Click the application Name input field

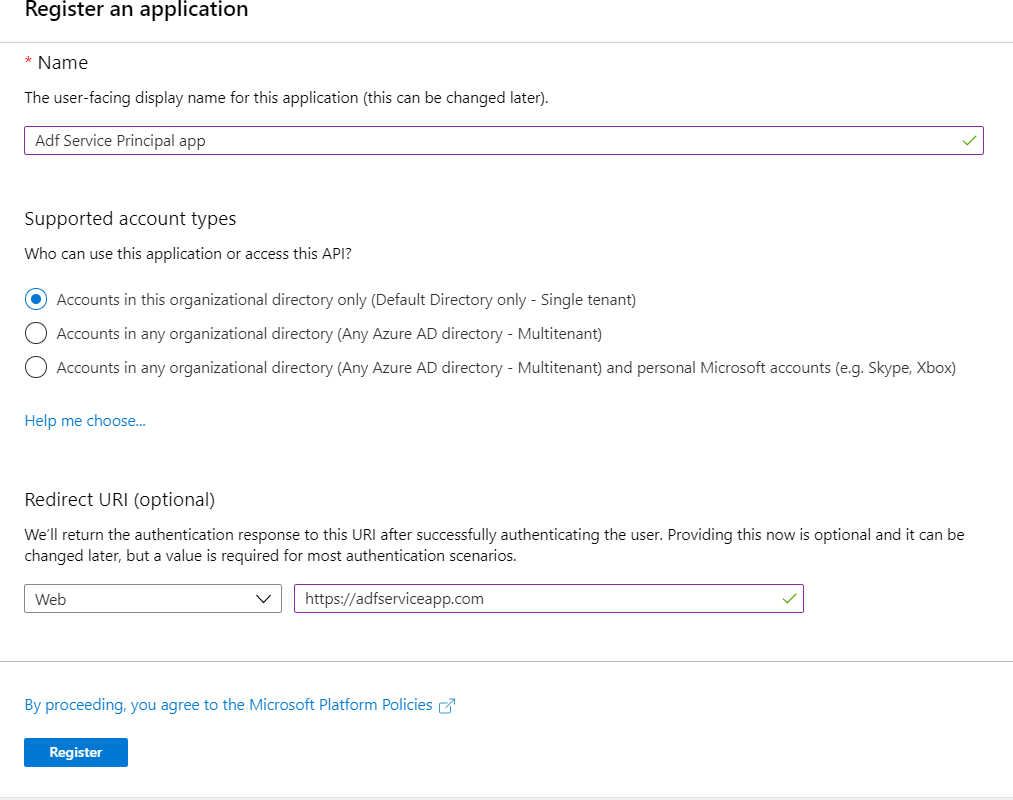tap(503, 140)
